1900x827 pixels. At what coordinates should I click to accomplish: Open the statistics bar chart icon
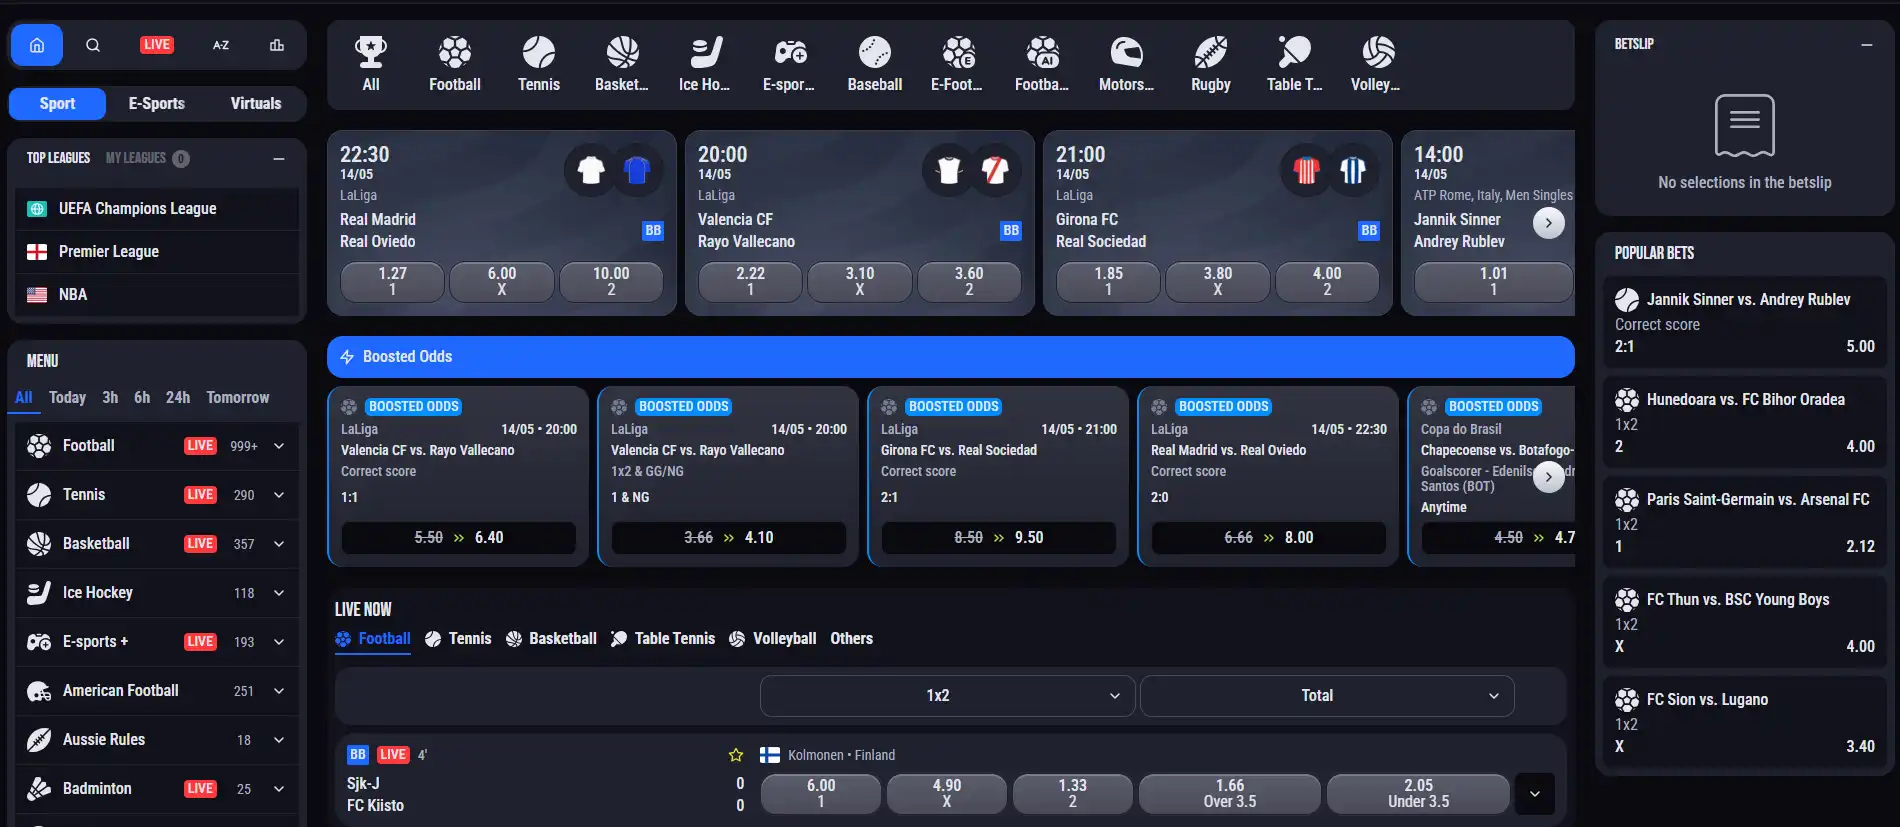[277, 45]
